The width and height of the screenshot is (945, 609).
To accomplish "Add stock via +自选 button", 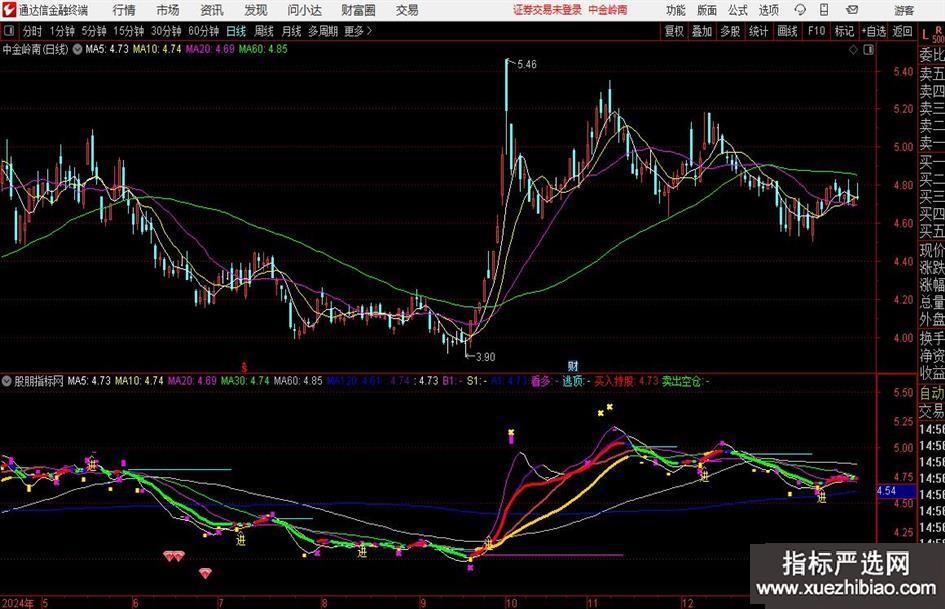I will [x=873, y=31].
